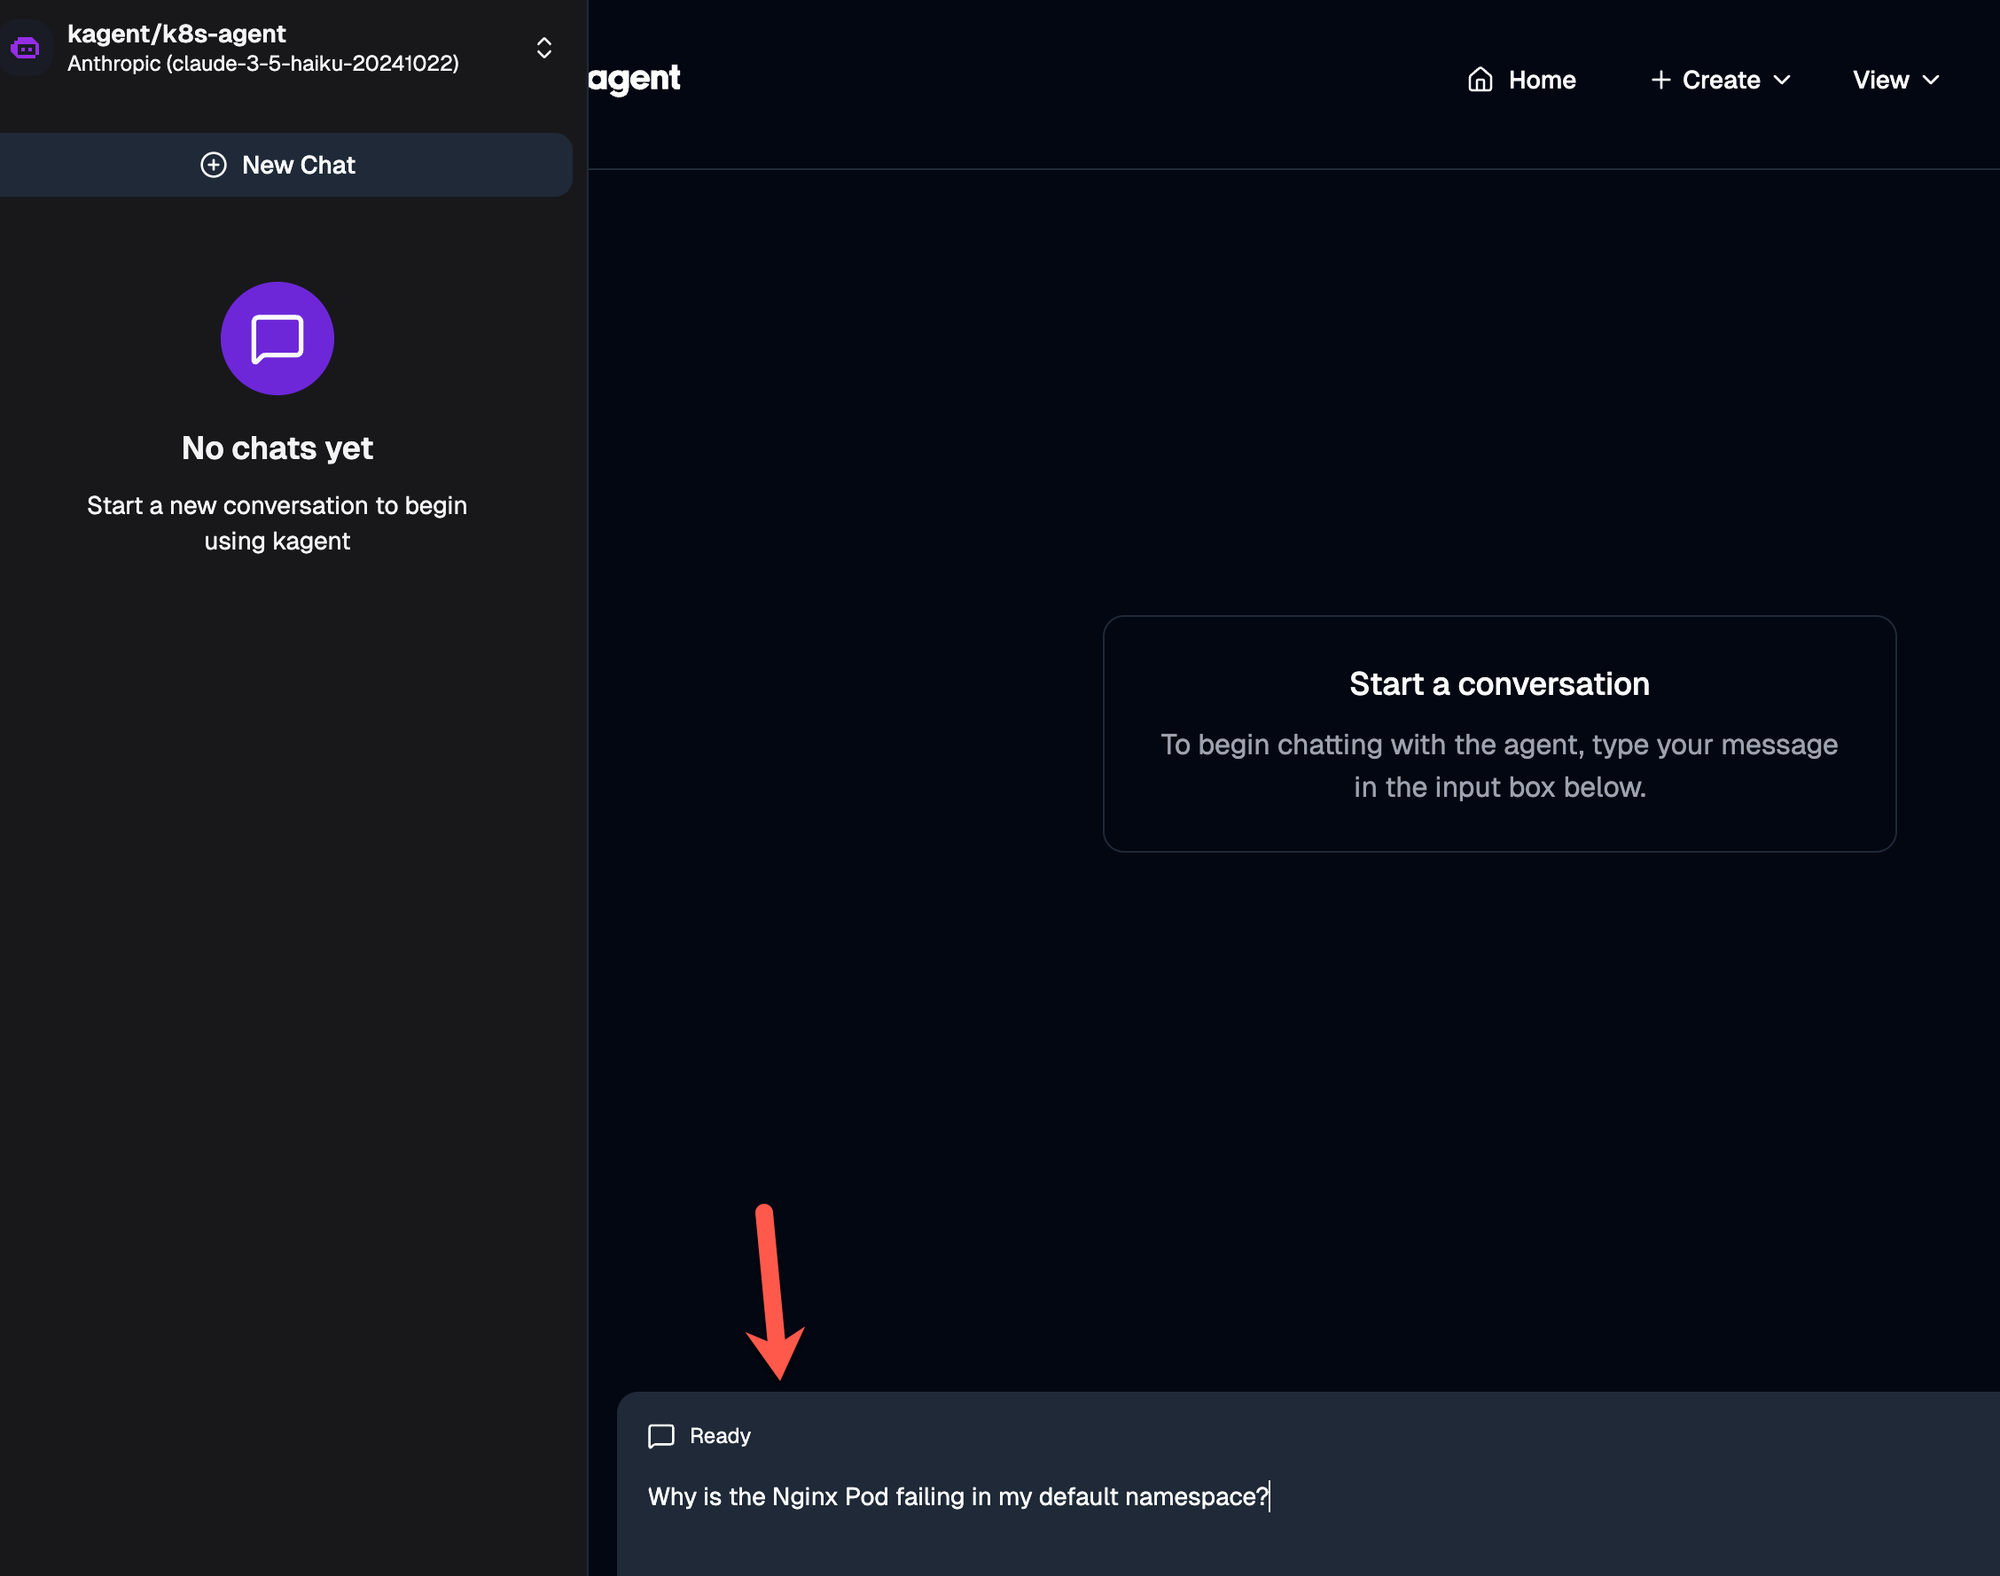Select the kagent/k8s-agent name header
The image size is (2000, 1576).
(x=176, y=34)
